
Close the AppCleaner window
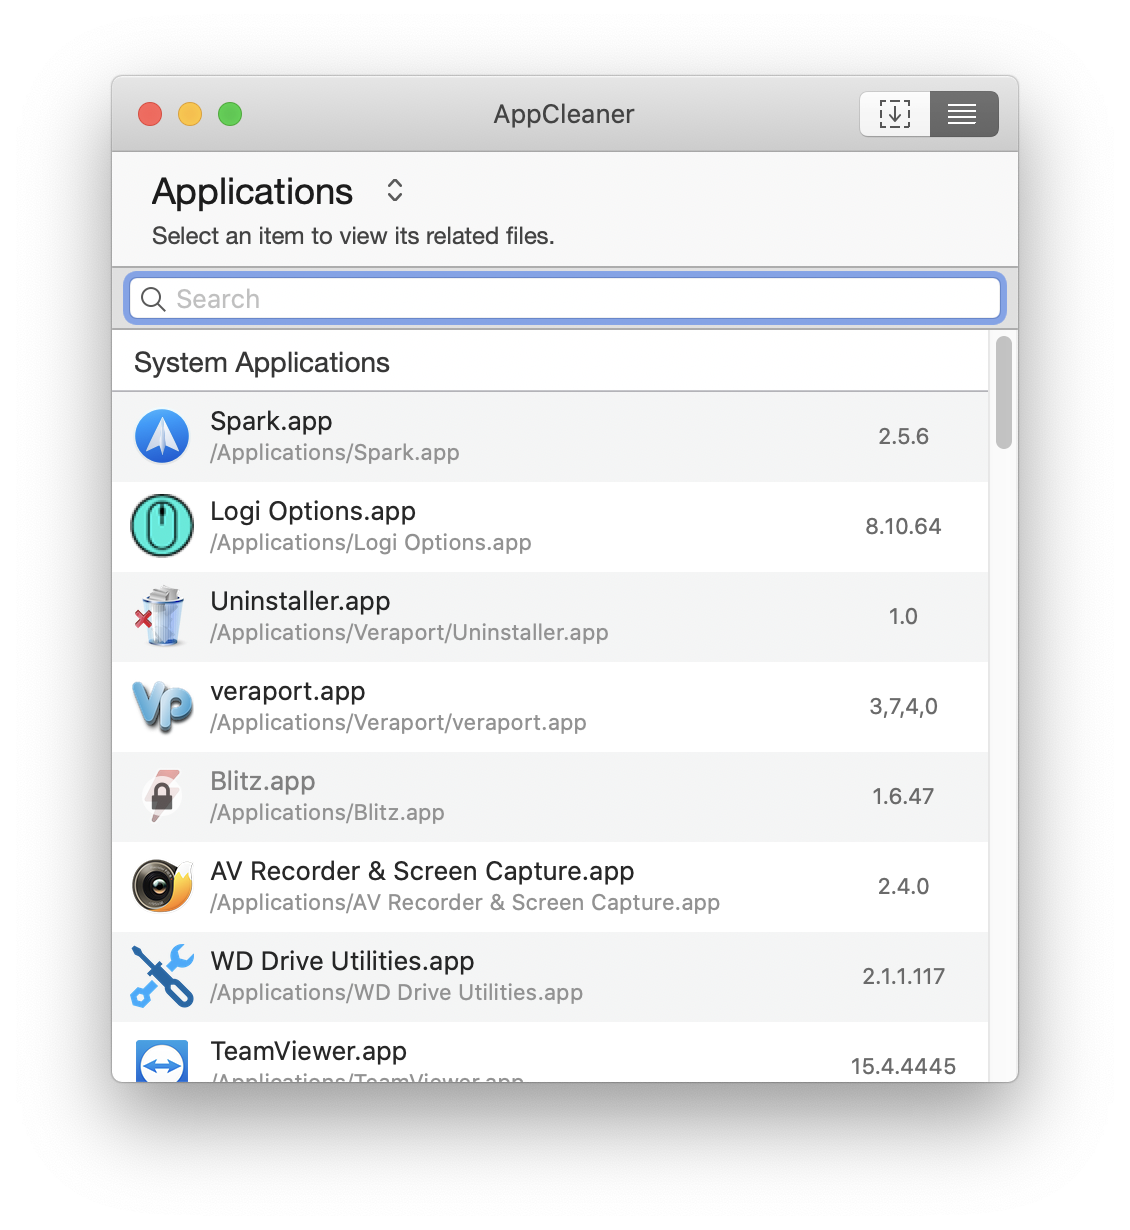pos(150,114)
